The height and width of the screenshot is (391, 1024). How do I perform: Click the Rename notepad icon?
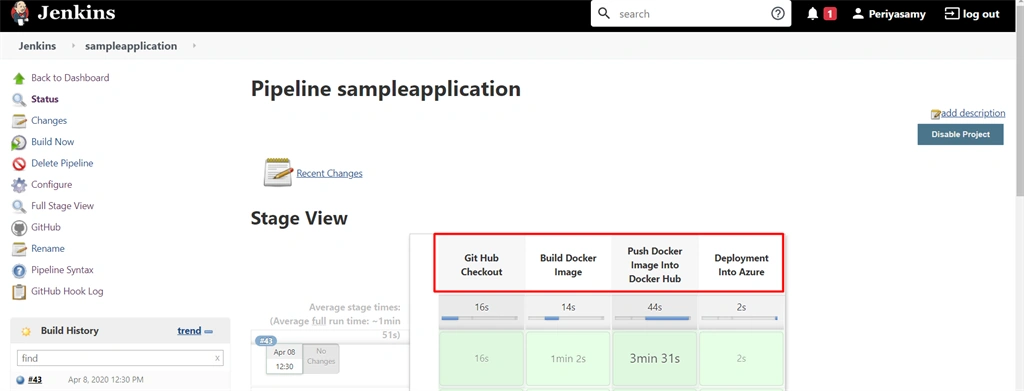[19, 249]
